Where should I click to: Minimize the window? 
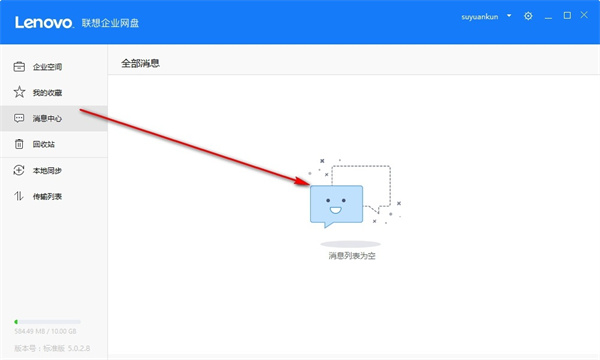click(x=548, y=17)
